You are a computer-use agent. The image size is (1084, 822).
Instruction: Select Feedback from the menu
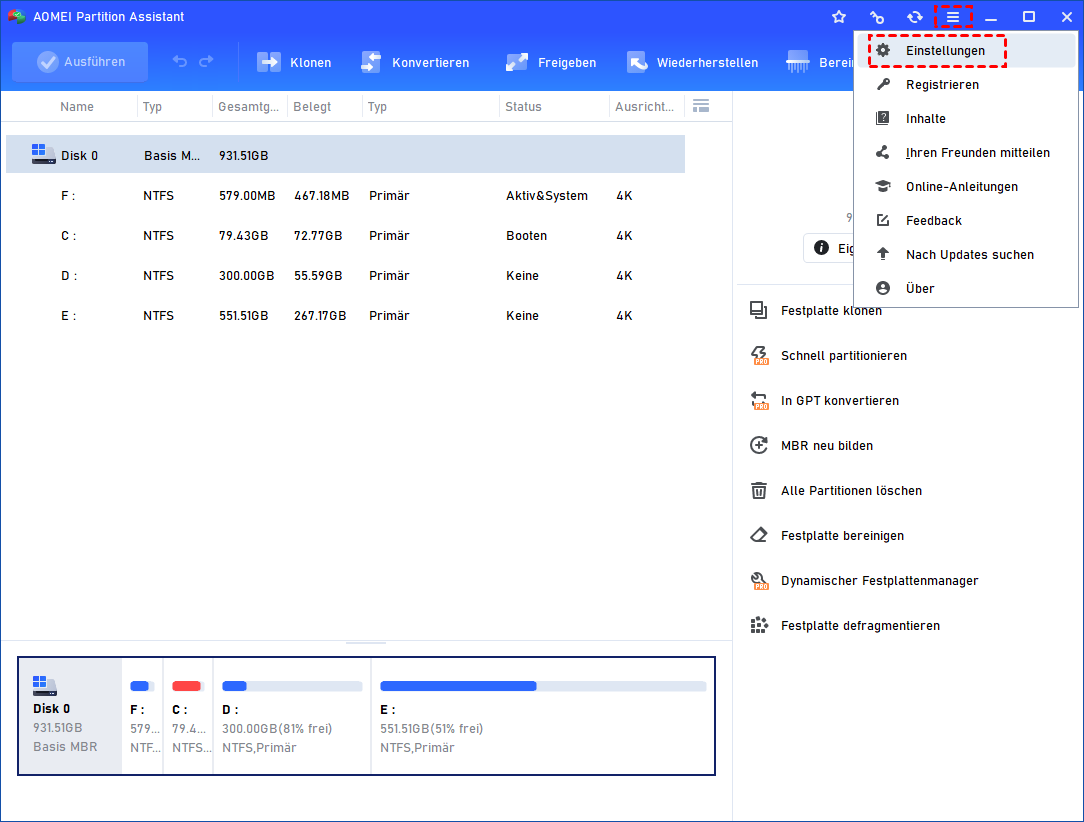pyautogui.click(x=966, y=221)
